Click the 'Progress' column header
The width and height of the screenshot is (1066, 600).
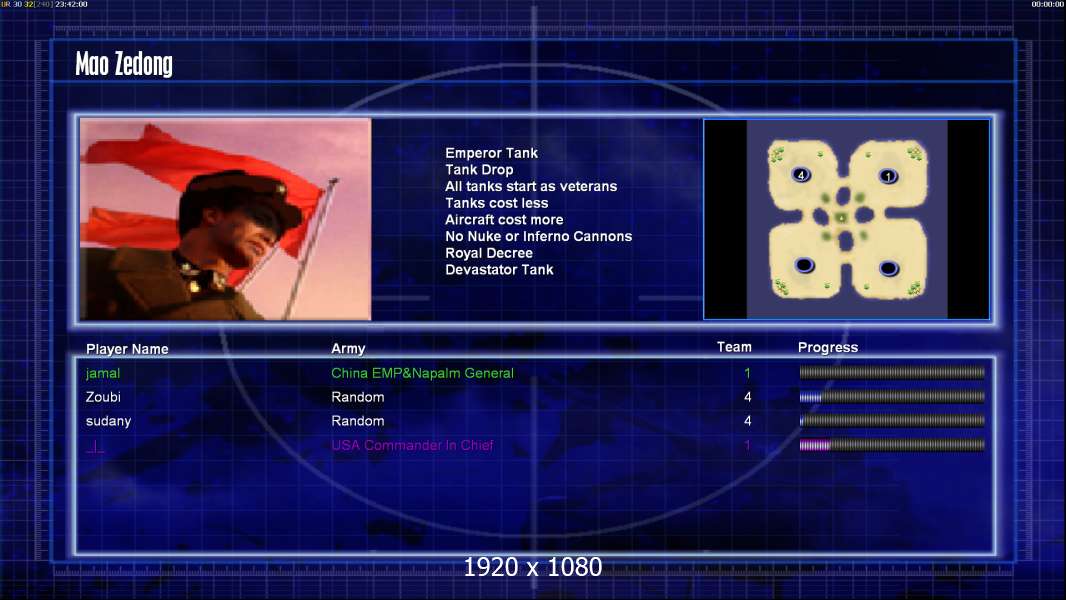(827, 348)
